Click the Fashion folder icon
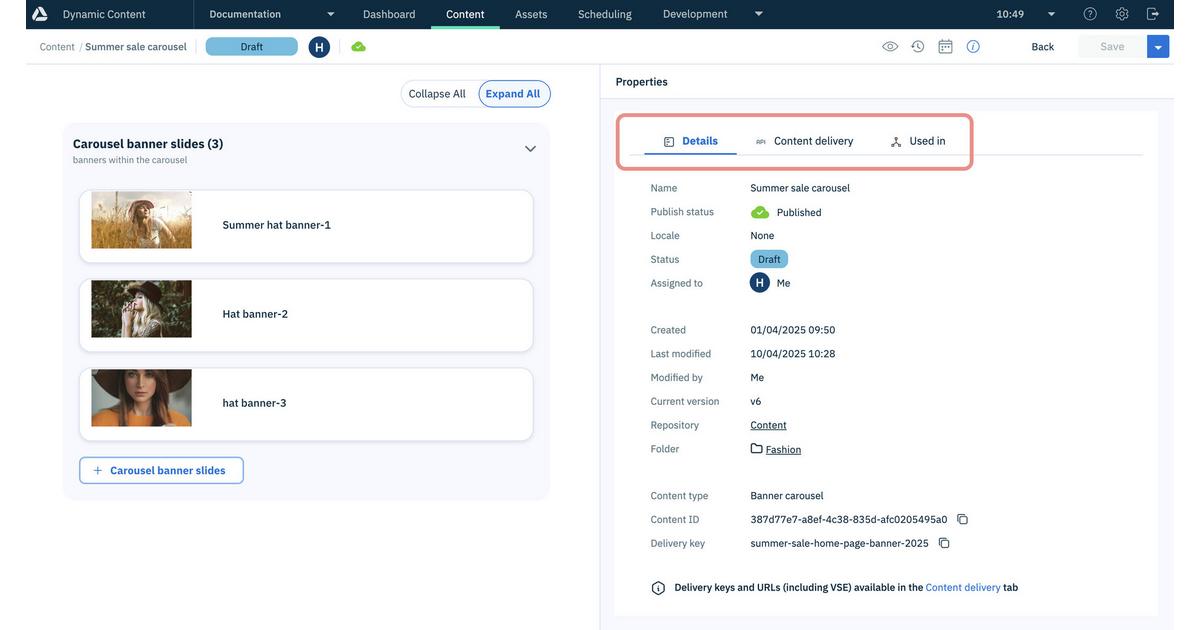 [x=757, y=449]
